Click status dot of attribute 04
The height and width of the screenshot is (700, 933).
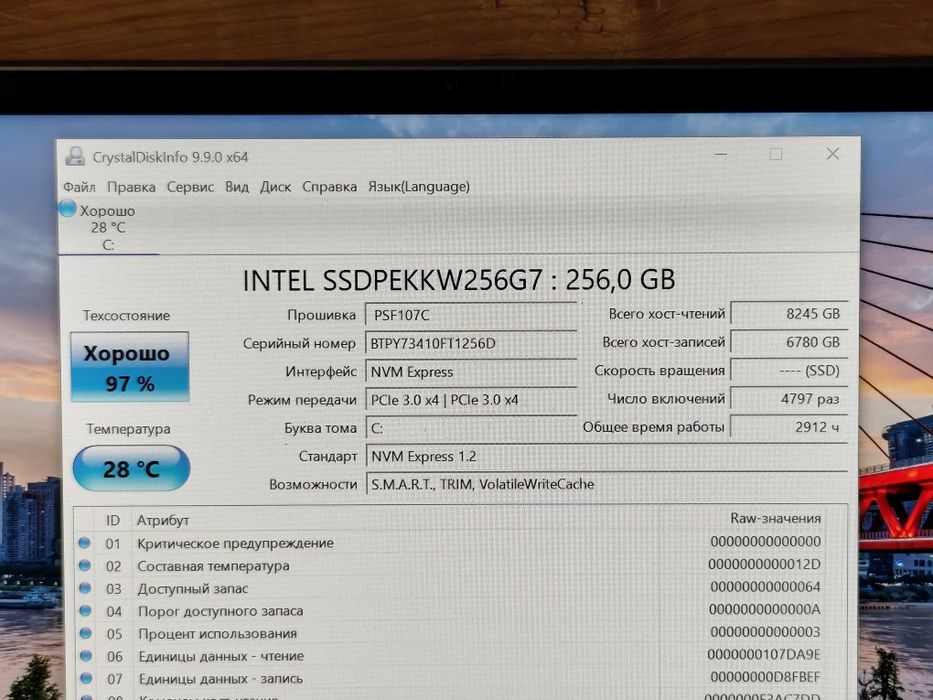click(x=86, y=610)
